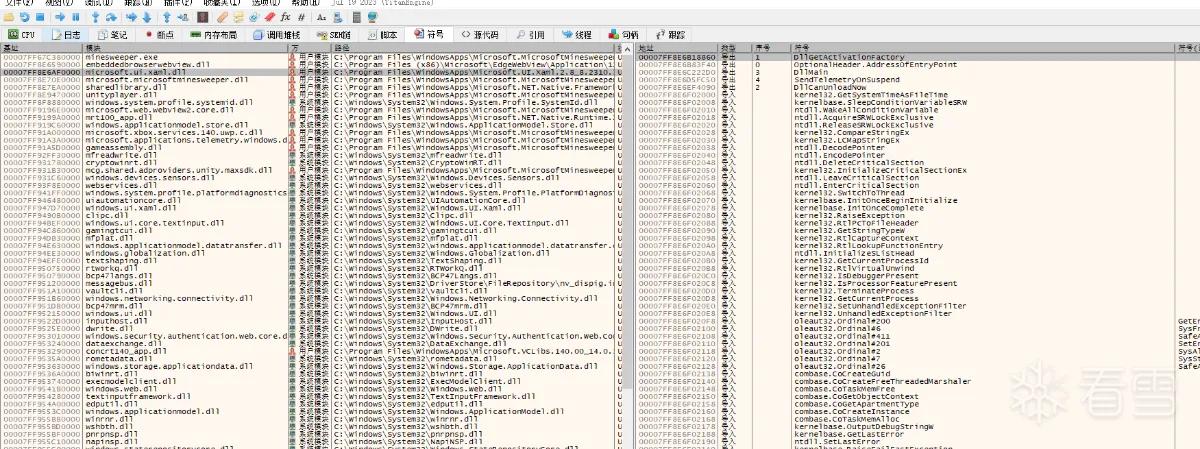The image size is (1200, 449).
Task: Click the Step Over toolbar icon
Action: (x=111, y=17)
